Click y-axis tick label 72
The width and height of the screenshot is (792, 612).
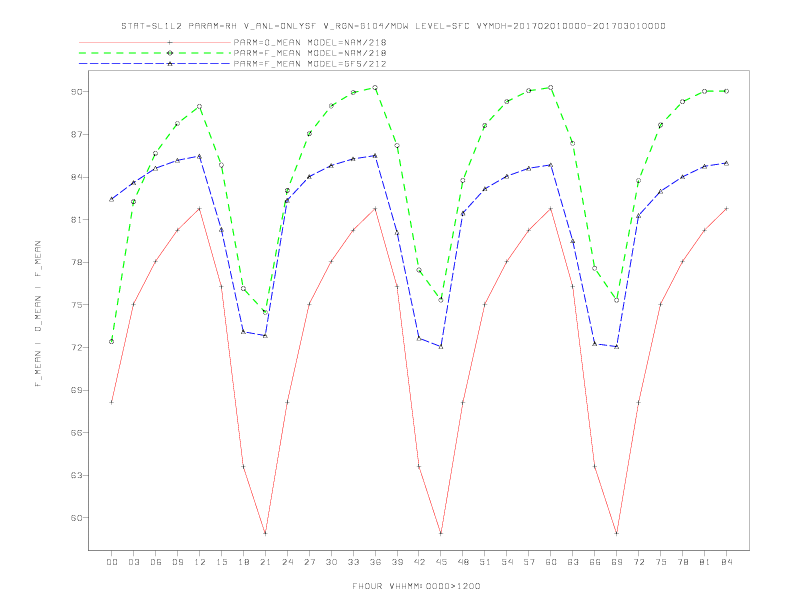(x=77, y=347)
